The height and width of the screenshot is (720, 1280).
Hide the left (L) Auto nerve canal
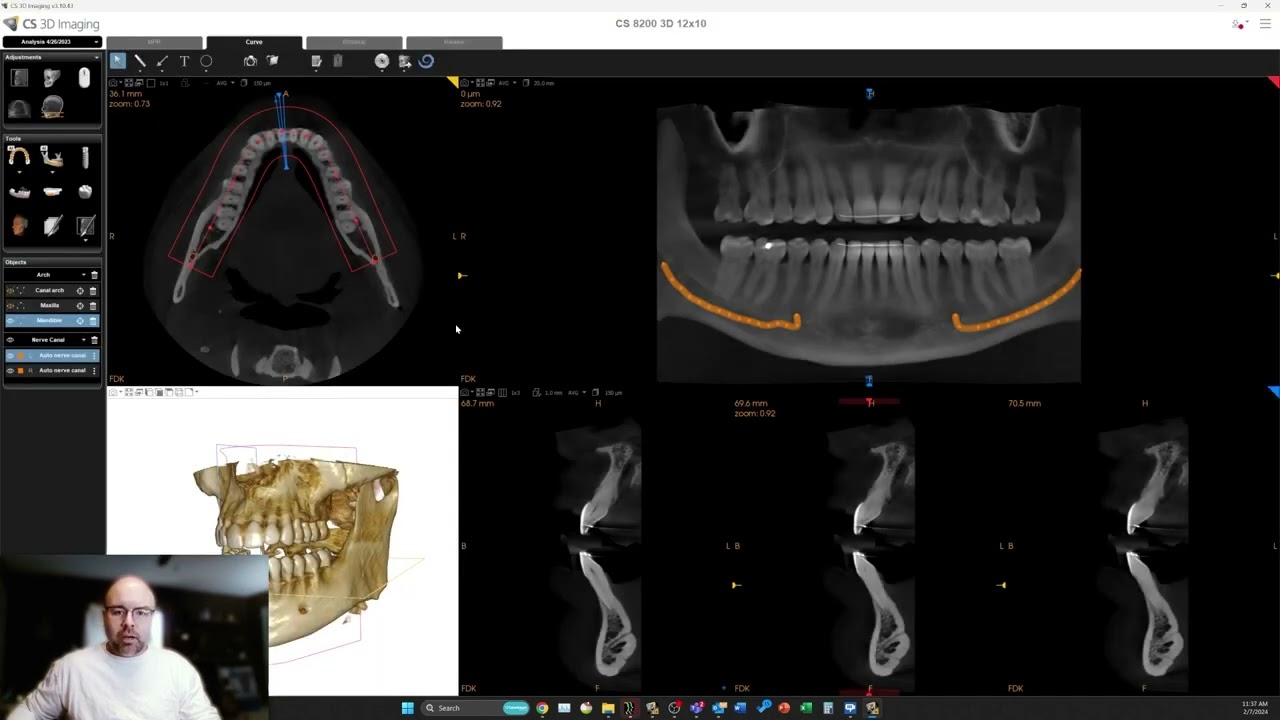coord(10,355)
